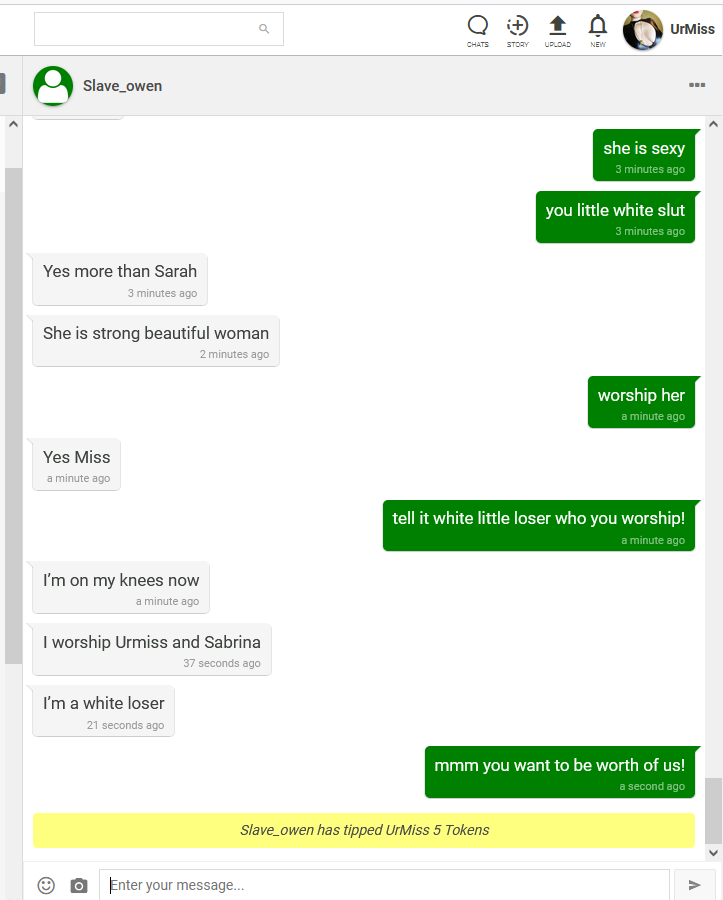Open the three-dot chat options menu
This screenshot has height=900, width=723.
pos(697,85)
